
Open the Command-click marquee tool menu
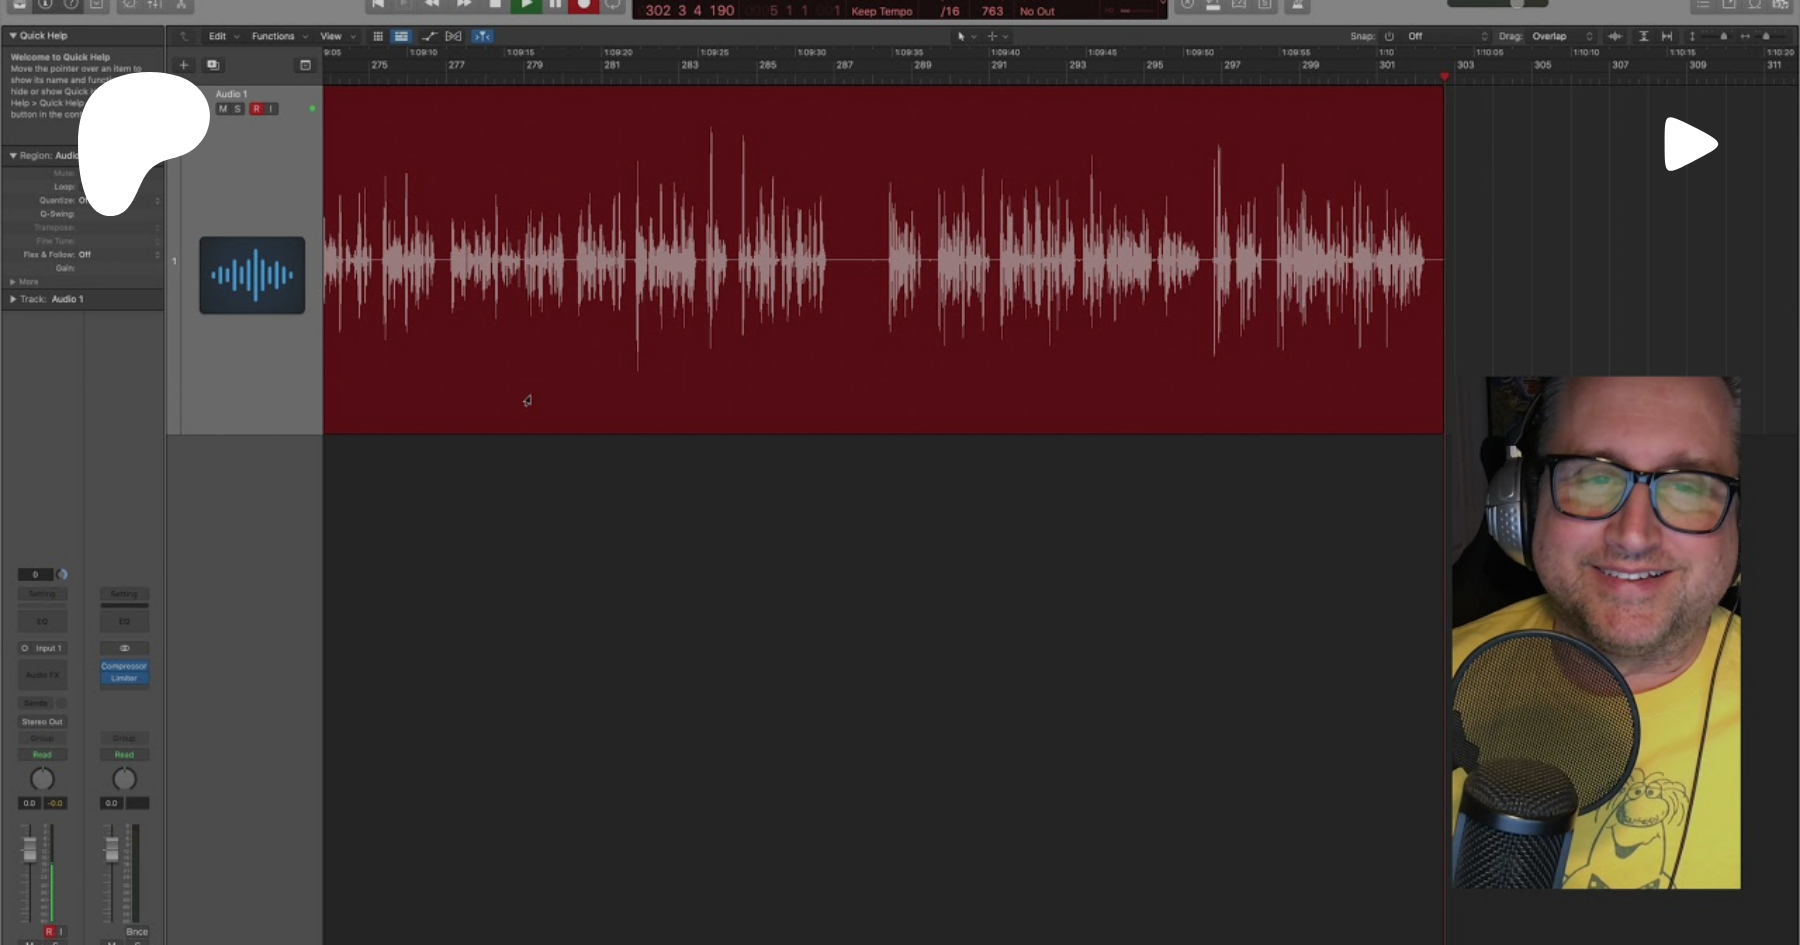tap(997, 36)
